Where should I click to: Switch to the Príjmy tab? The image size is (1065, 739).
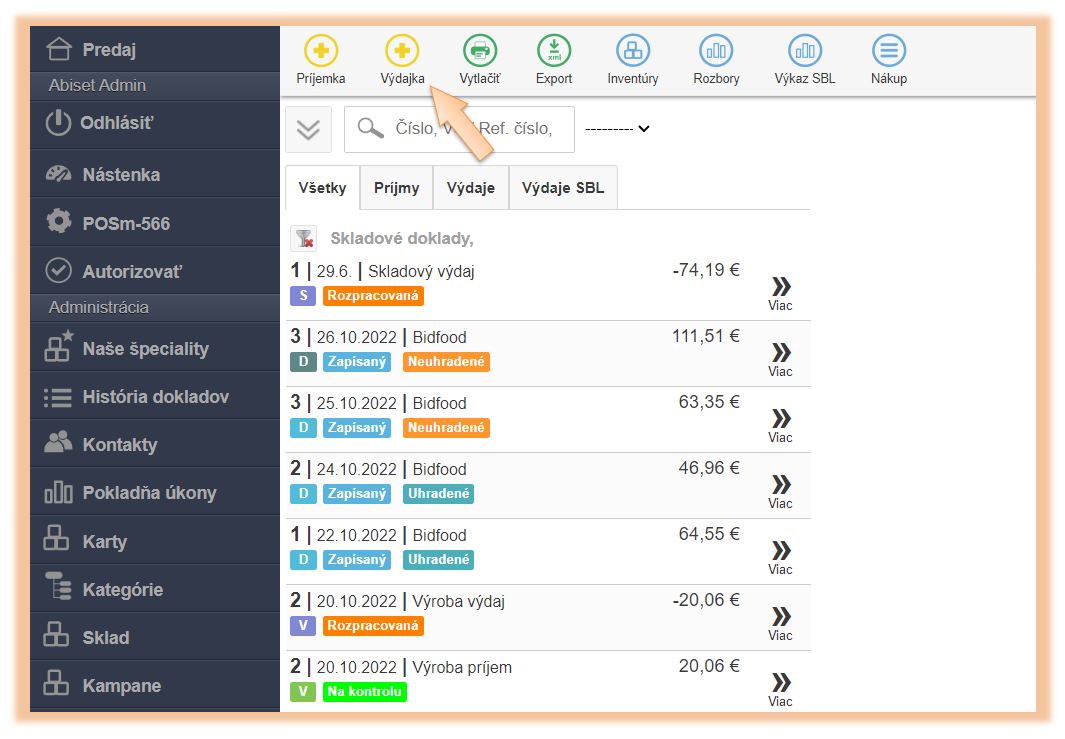(x=396, y=188)
